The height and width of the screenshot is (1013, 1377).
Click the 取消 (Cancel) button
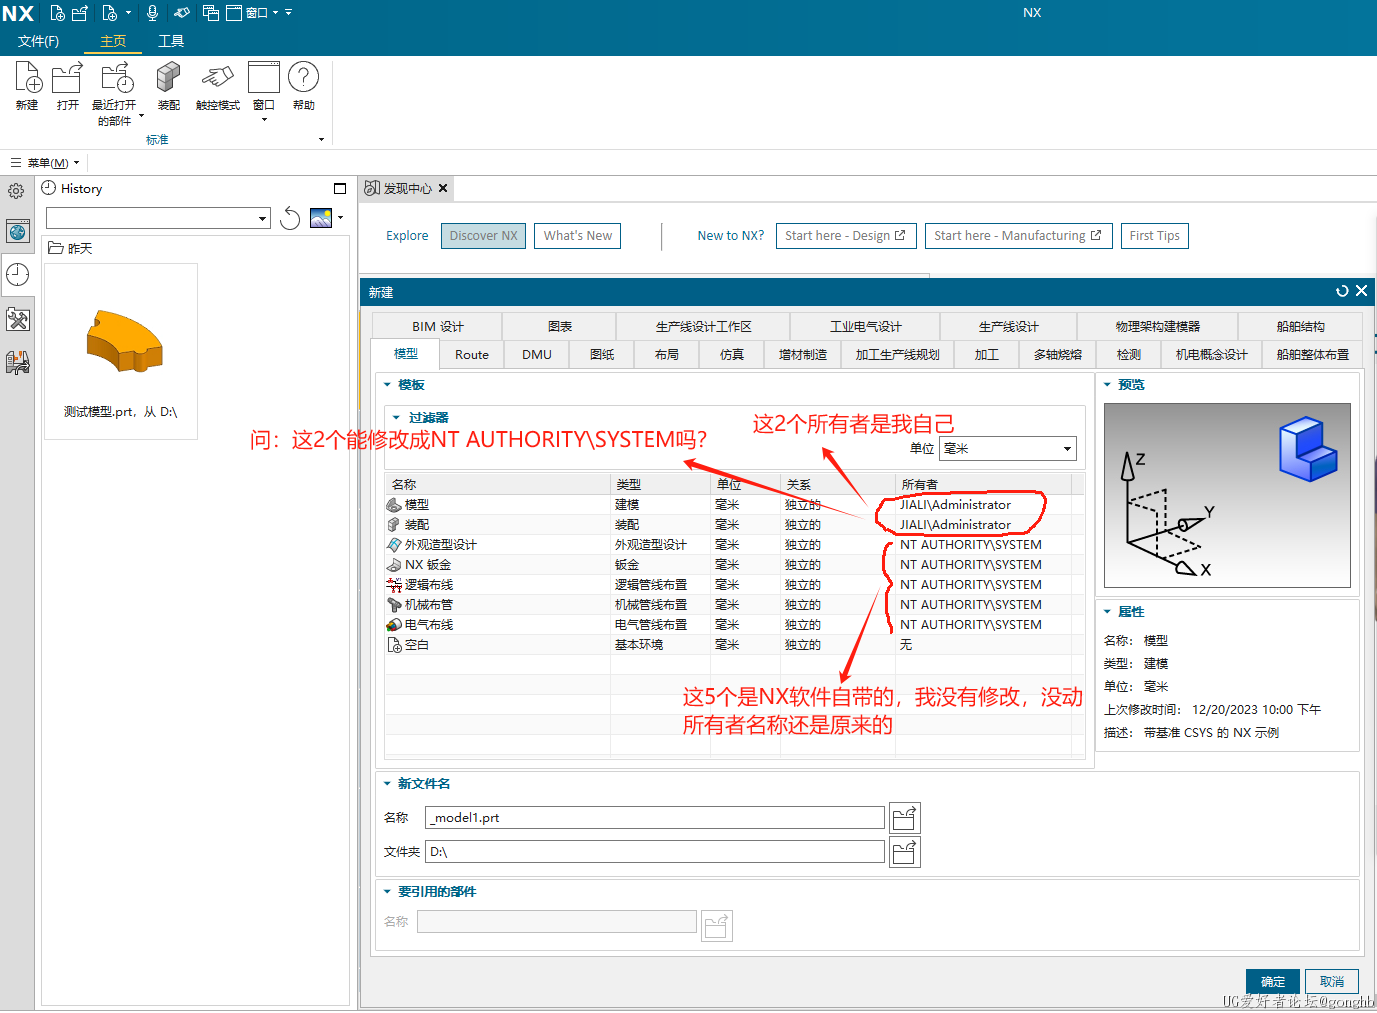tap(1332, 982)
